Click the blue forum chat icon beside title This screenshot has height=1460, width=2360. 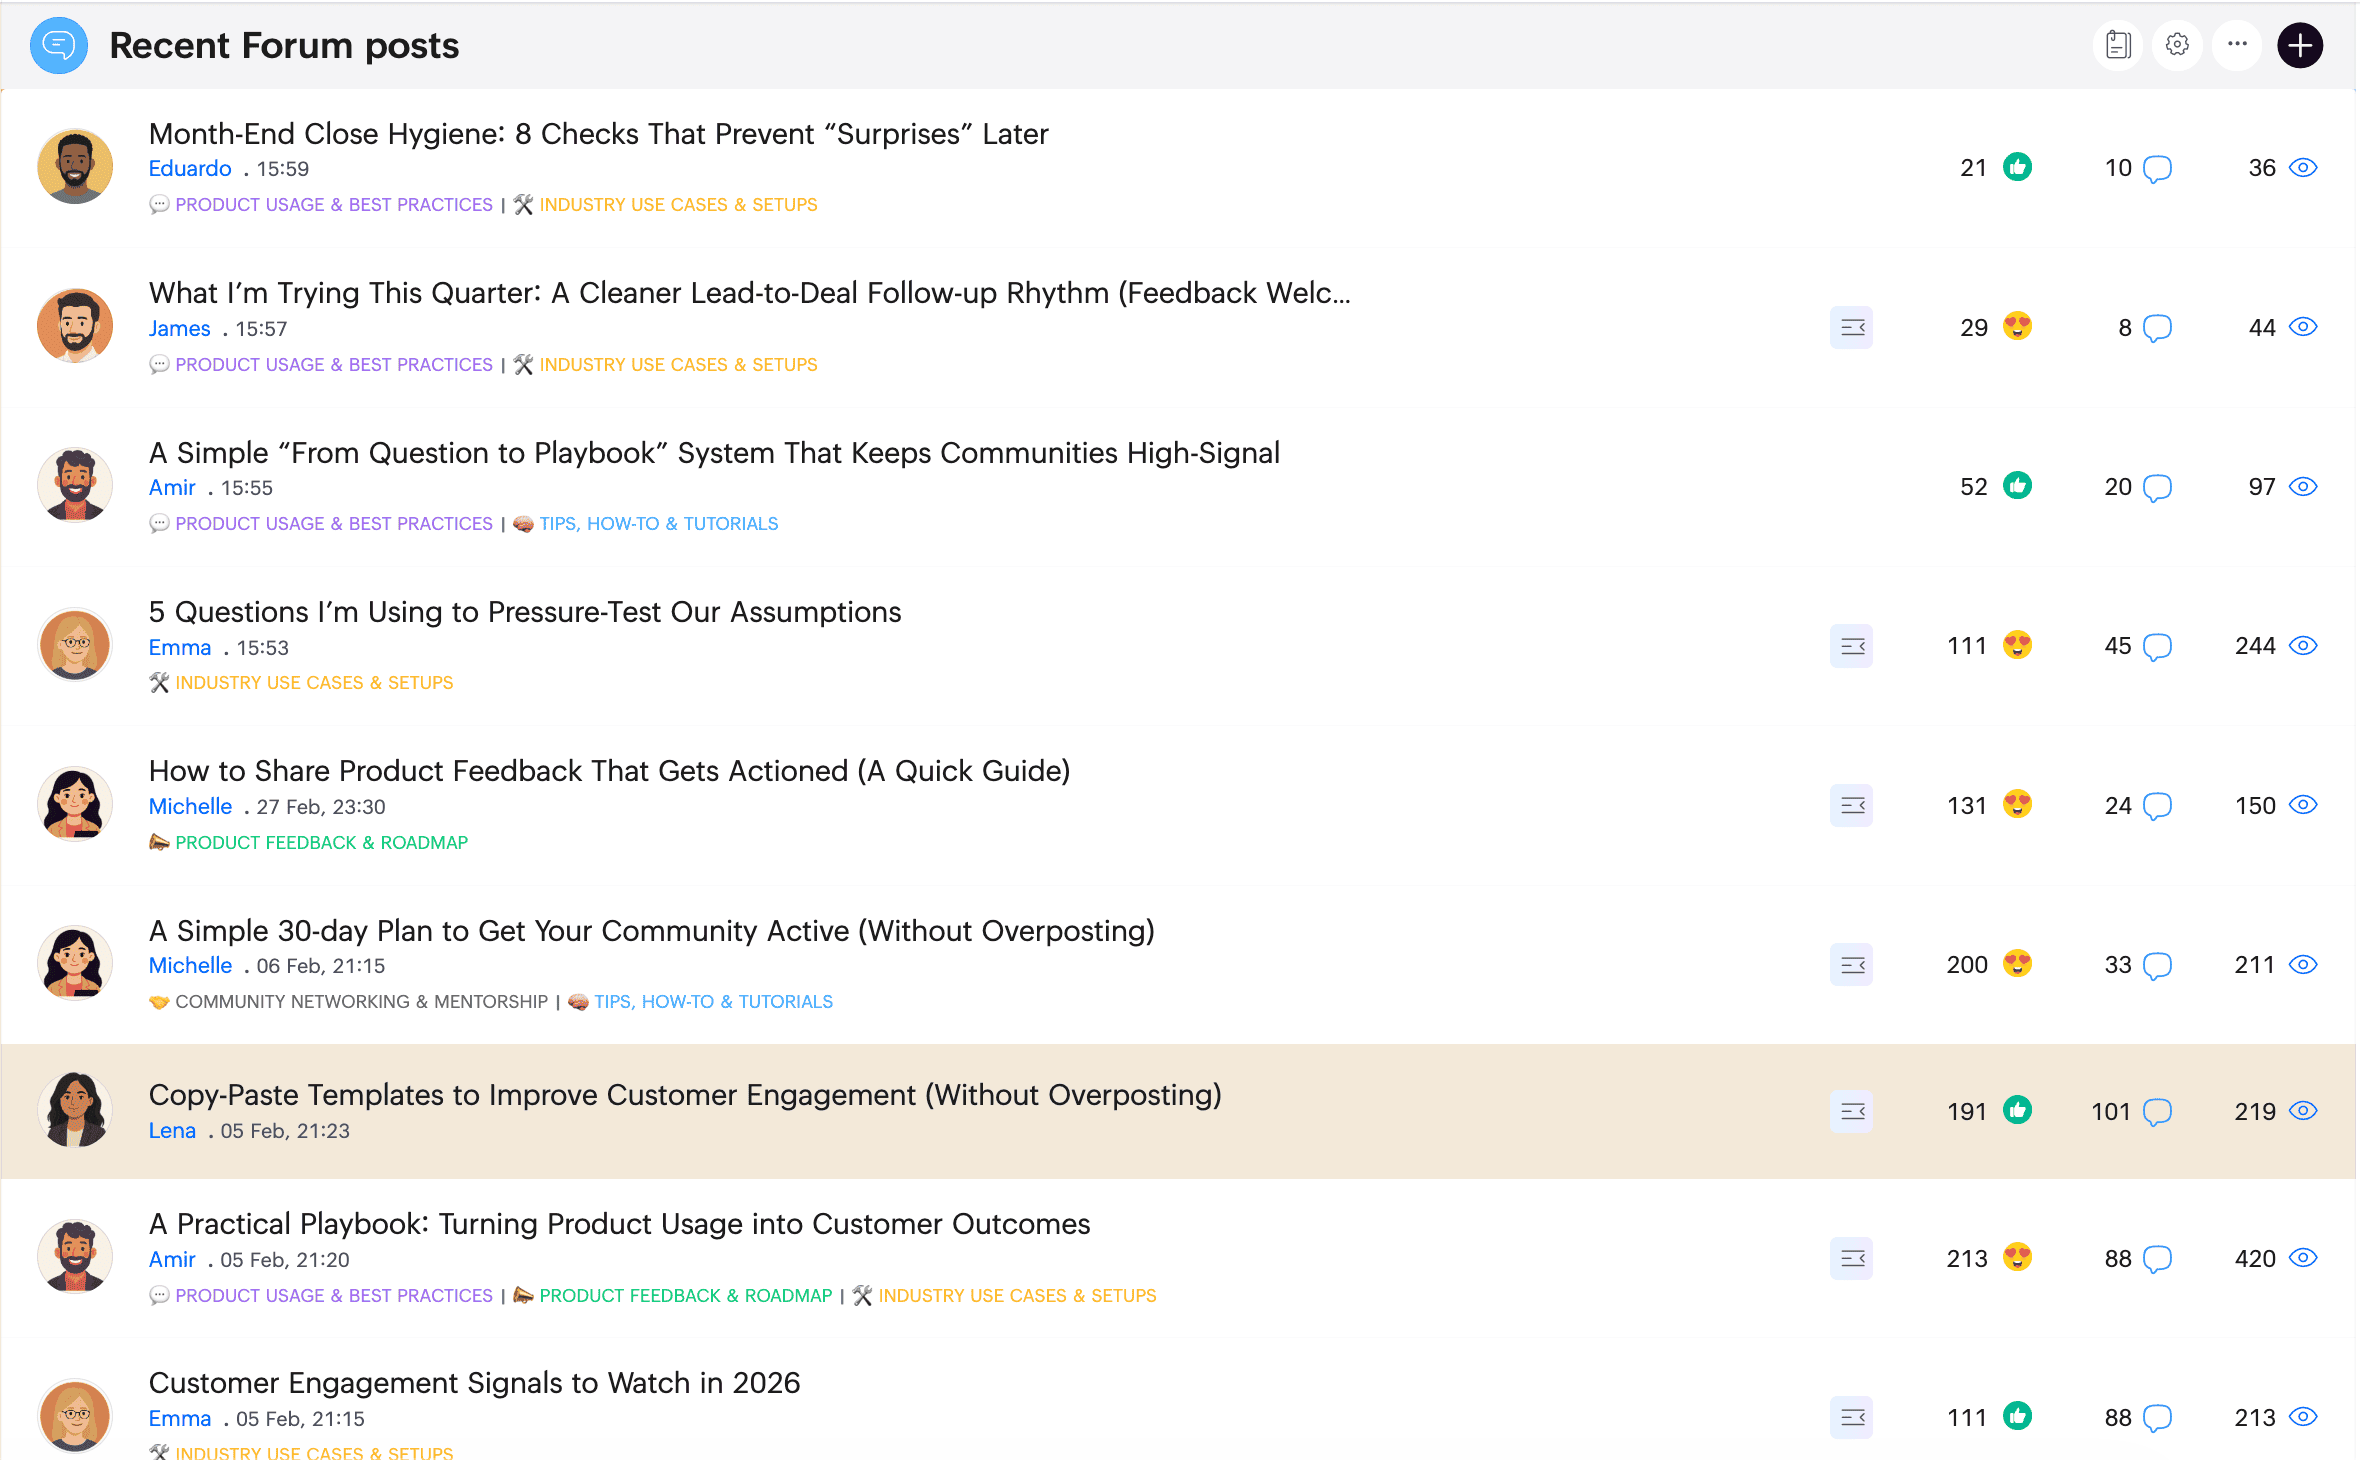59,46
